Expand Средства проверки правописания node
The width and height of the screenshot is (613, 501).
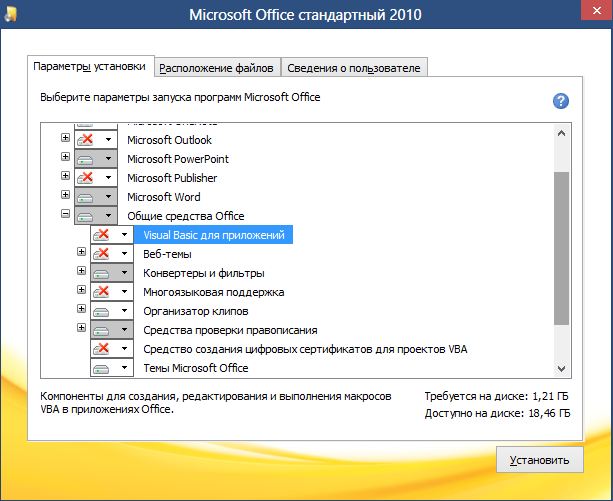tap(81, 327)
